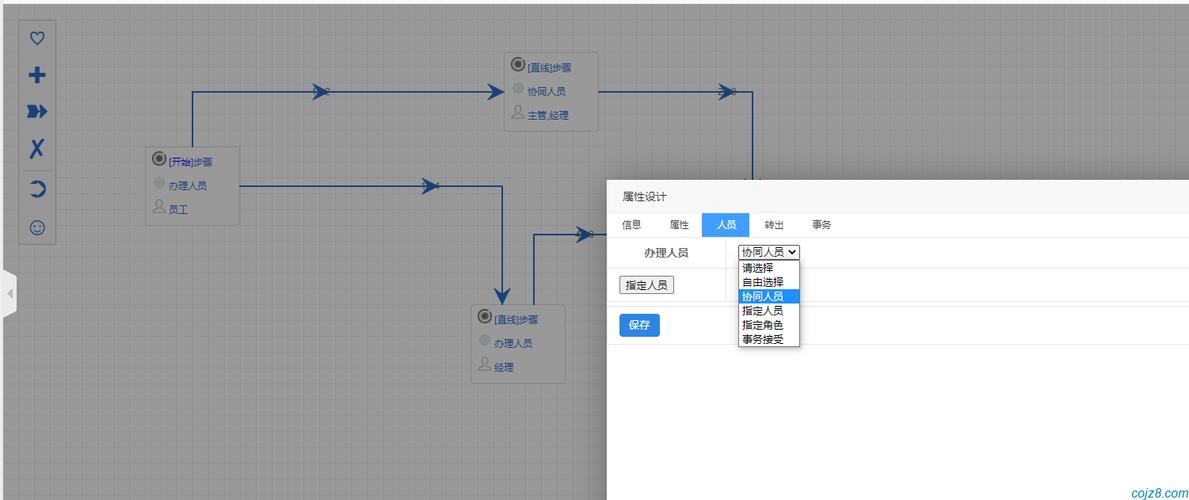Click the person icon next to 经理
The height and width of the screenshot is (500, 1189).
485,364
